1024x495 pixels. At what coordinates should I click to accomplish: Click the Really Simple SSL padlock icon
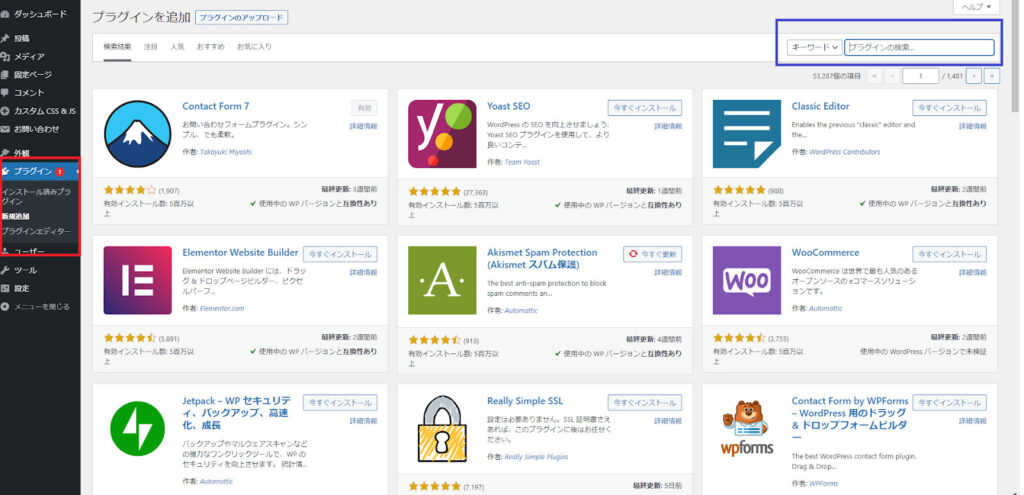(x=442, y=427)
